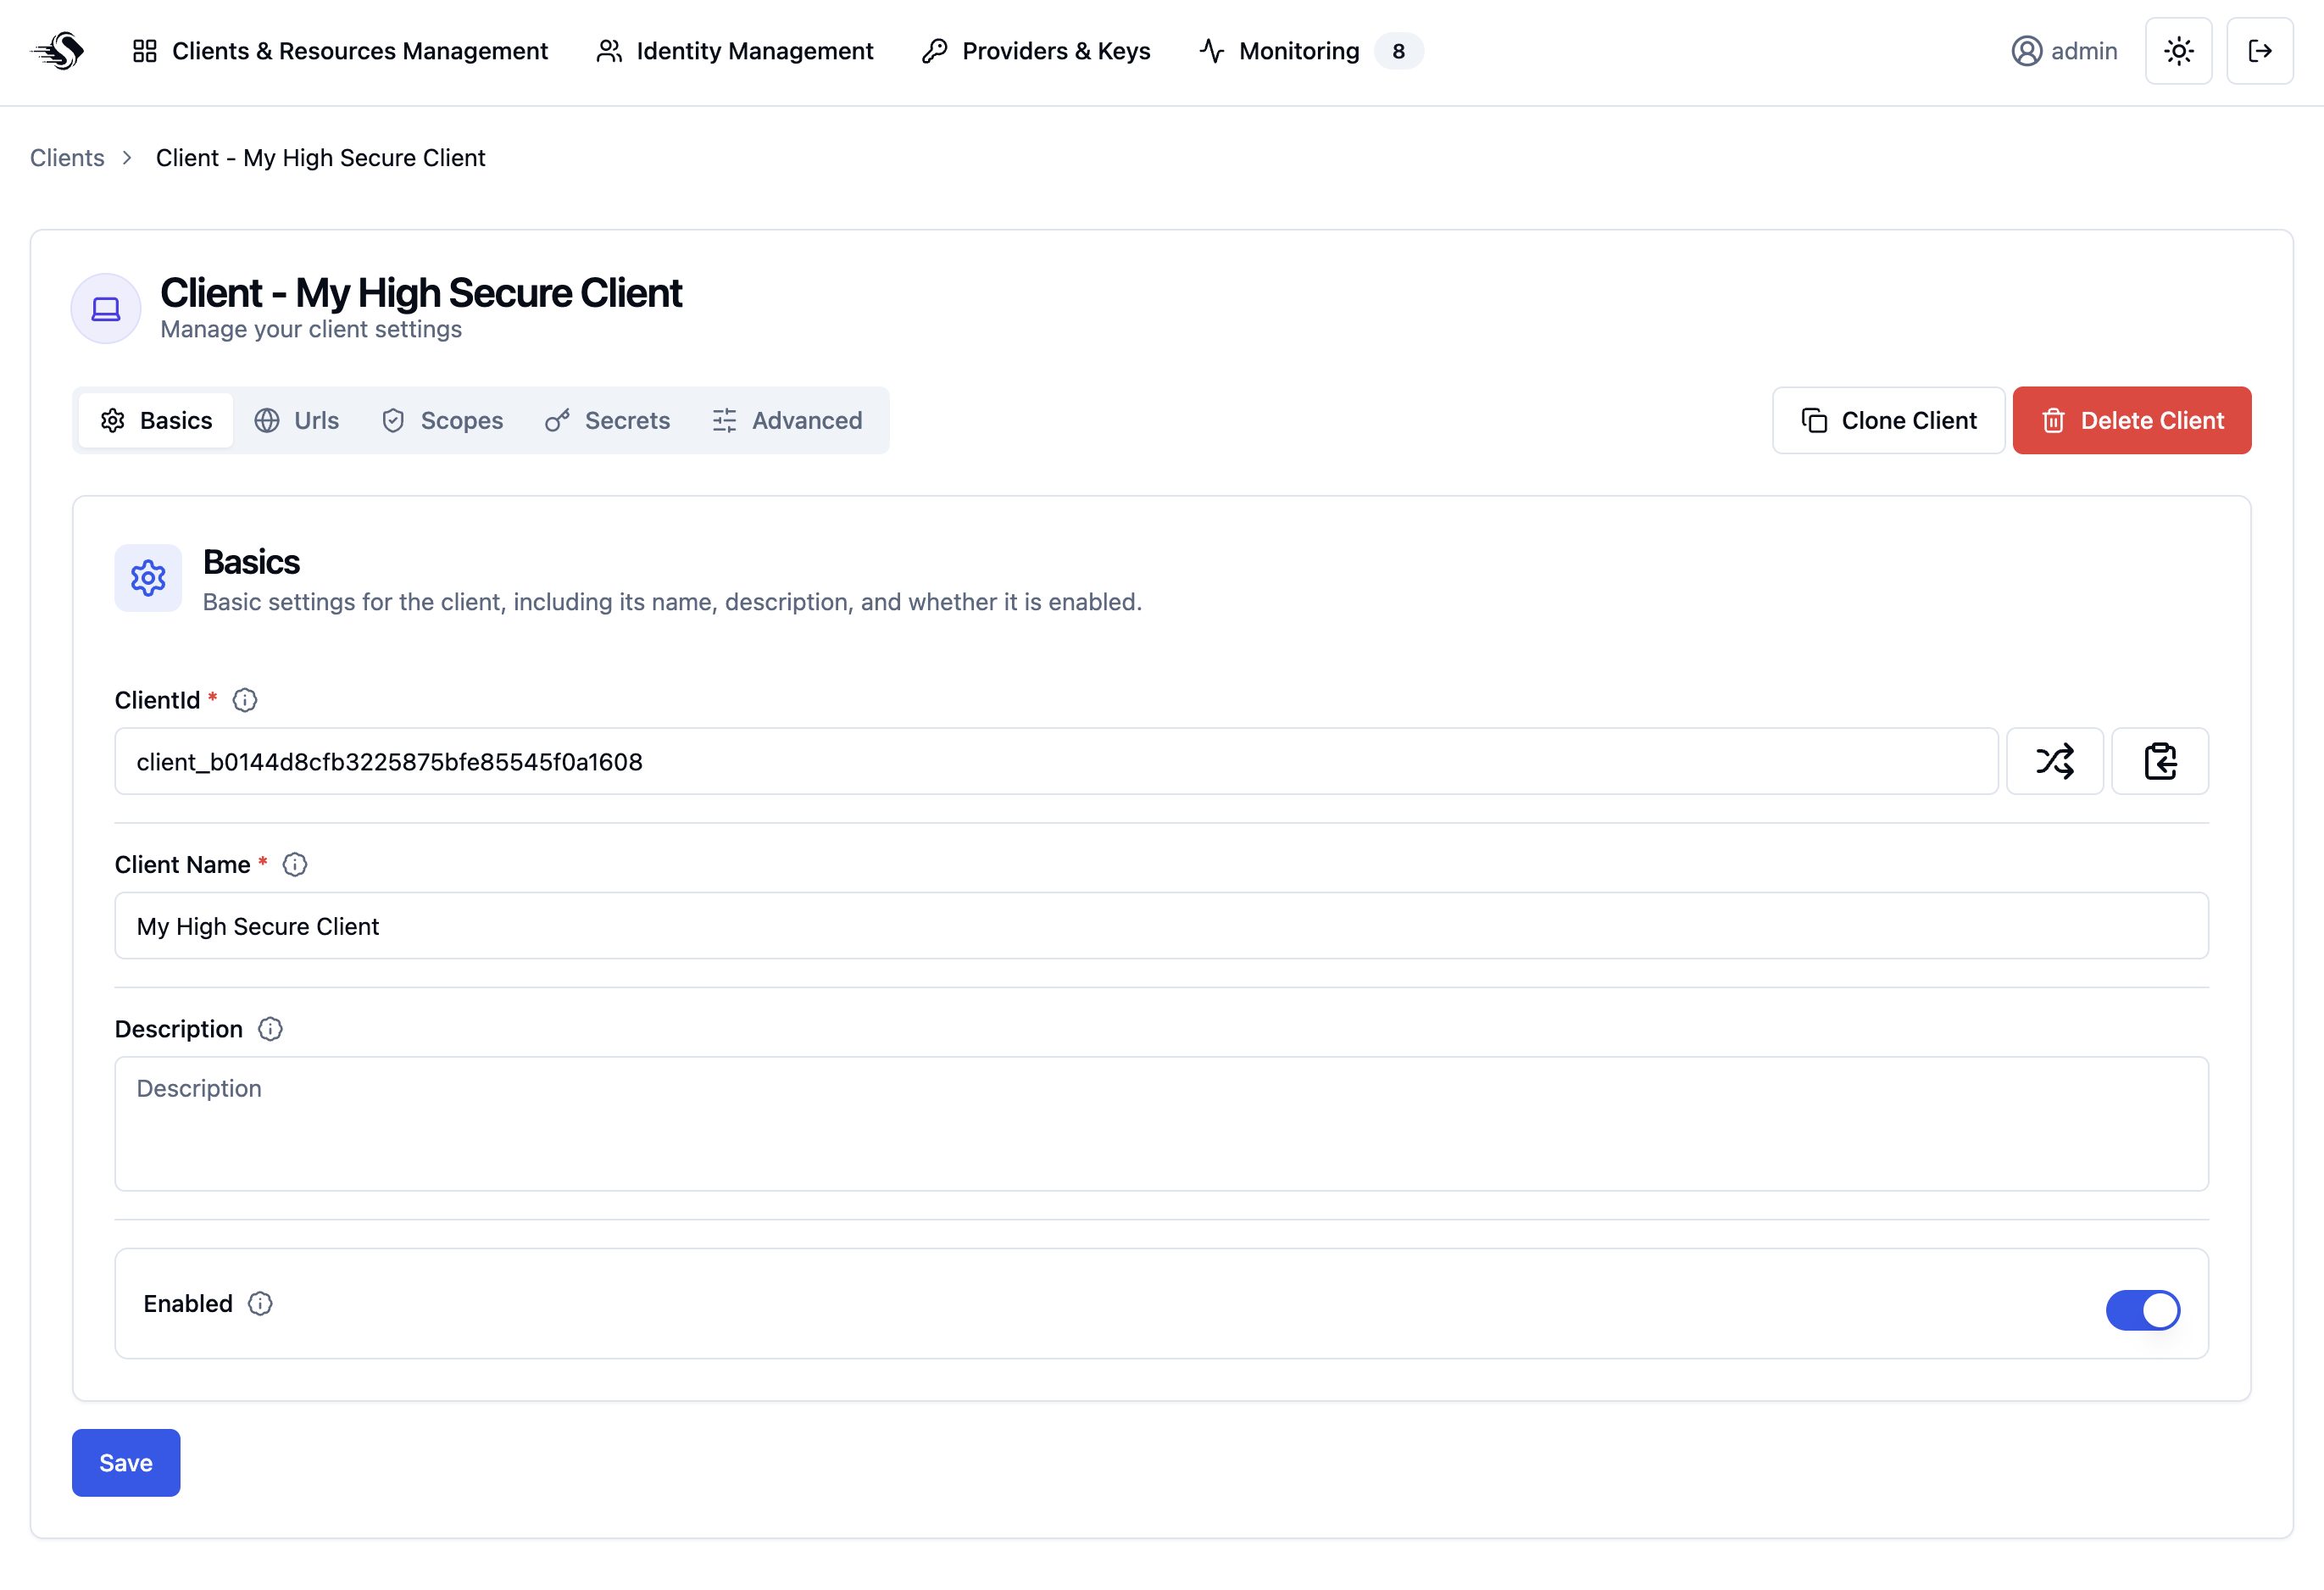Generate random ClientId with shuffle icon
The width and height of the screenshot is (2324, 1590).
click(x=2055, y=761)
